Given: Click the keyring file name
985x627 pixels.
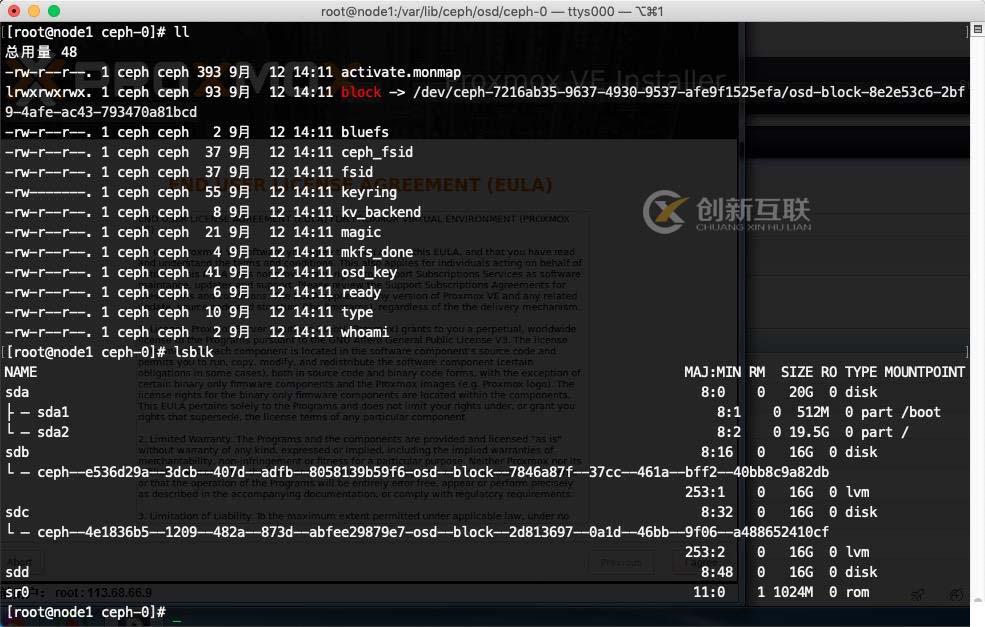Looking at the screenshot, I should pos(369,192).
